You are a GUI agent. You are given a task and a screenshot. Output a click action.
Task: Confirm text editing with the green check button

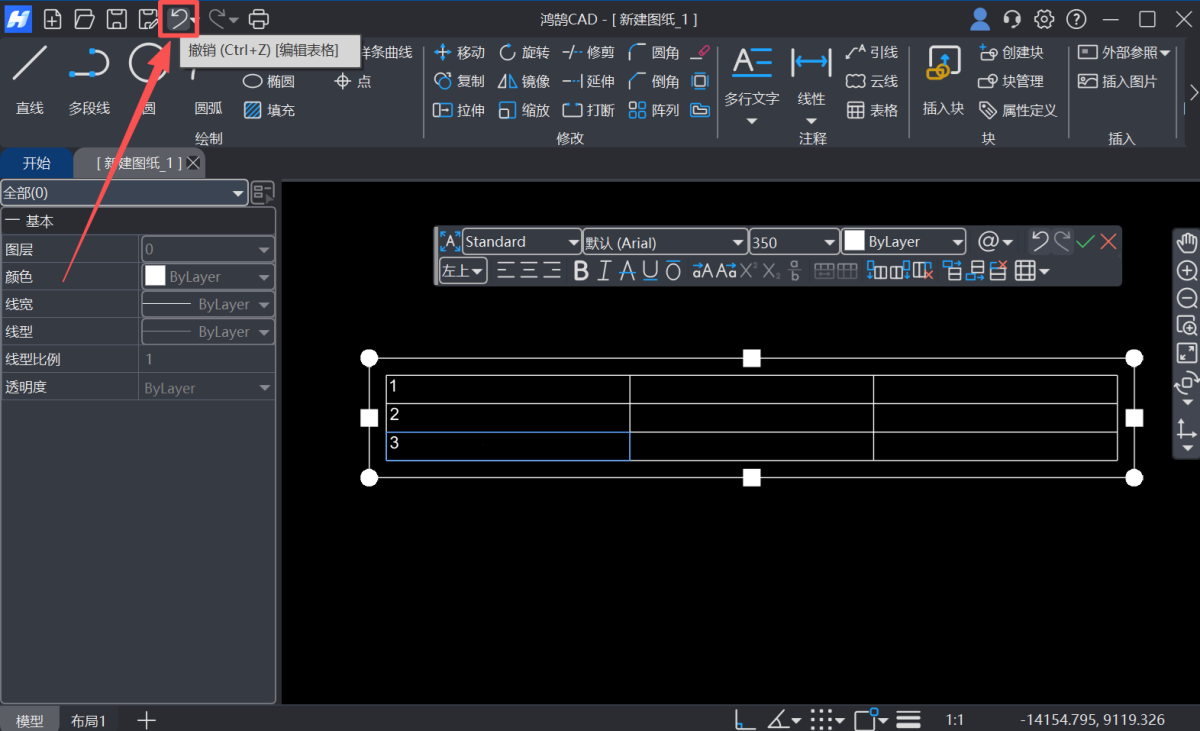pyautogui.click(x=1086, y=241)
